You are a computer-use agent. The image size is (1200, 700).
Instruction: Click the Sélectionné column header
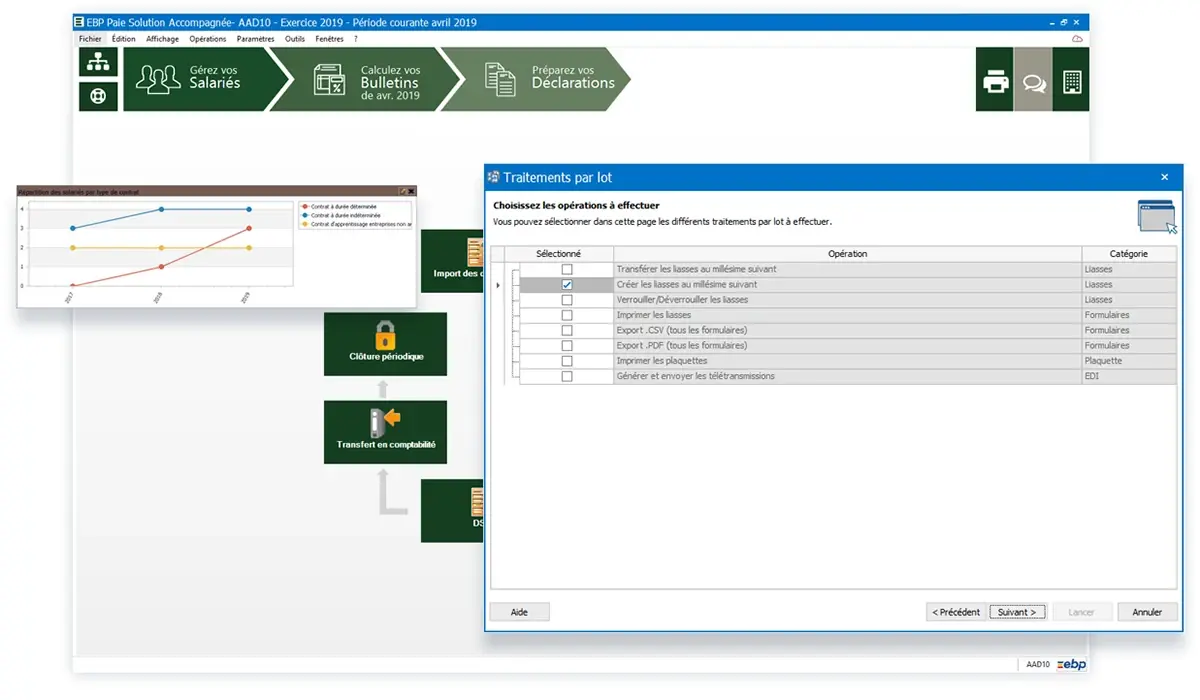pos(558,254)
